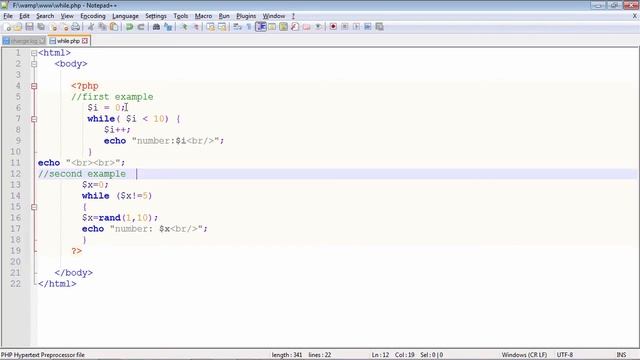Open the View menu
Viewport: 640px width, 360px height.
(67, 16)
